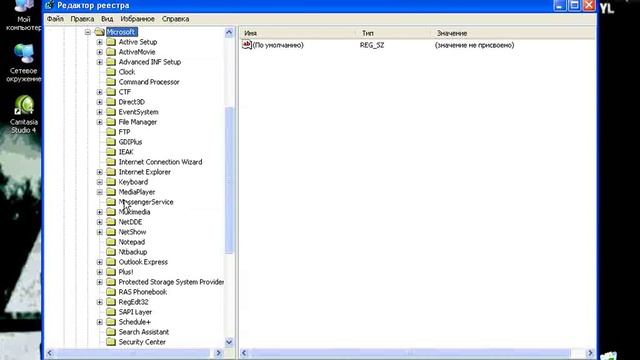This screenshot has width=640, height=360.
Task: Expand the EventSystem key
Action: (x=100, y=112)
